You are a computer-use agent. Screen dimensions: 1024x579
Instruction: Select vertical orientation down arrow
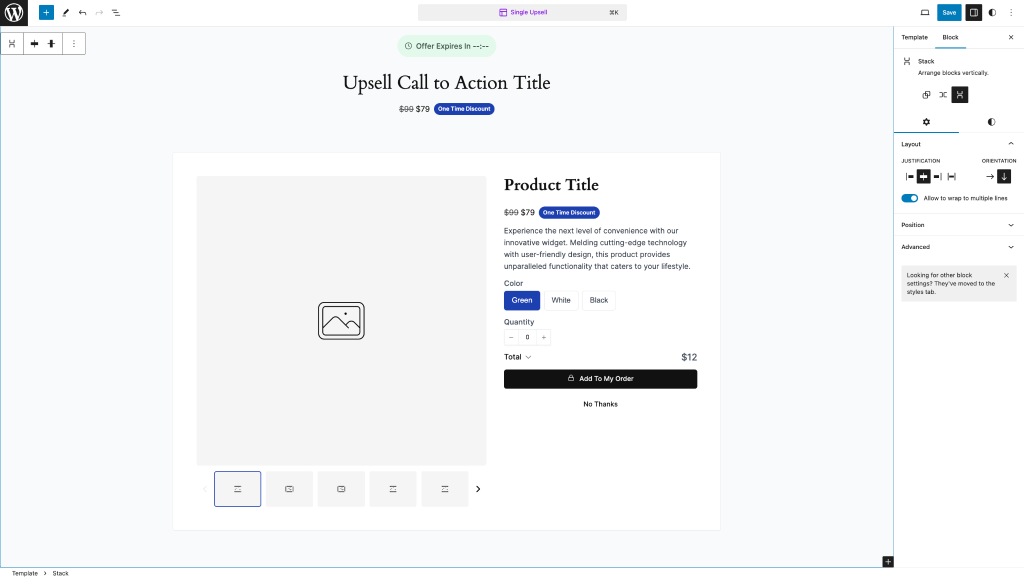tap(1004, 176)
